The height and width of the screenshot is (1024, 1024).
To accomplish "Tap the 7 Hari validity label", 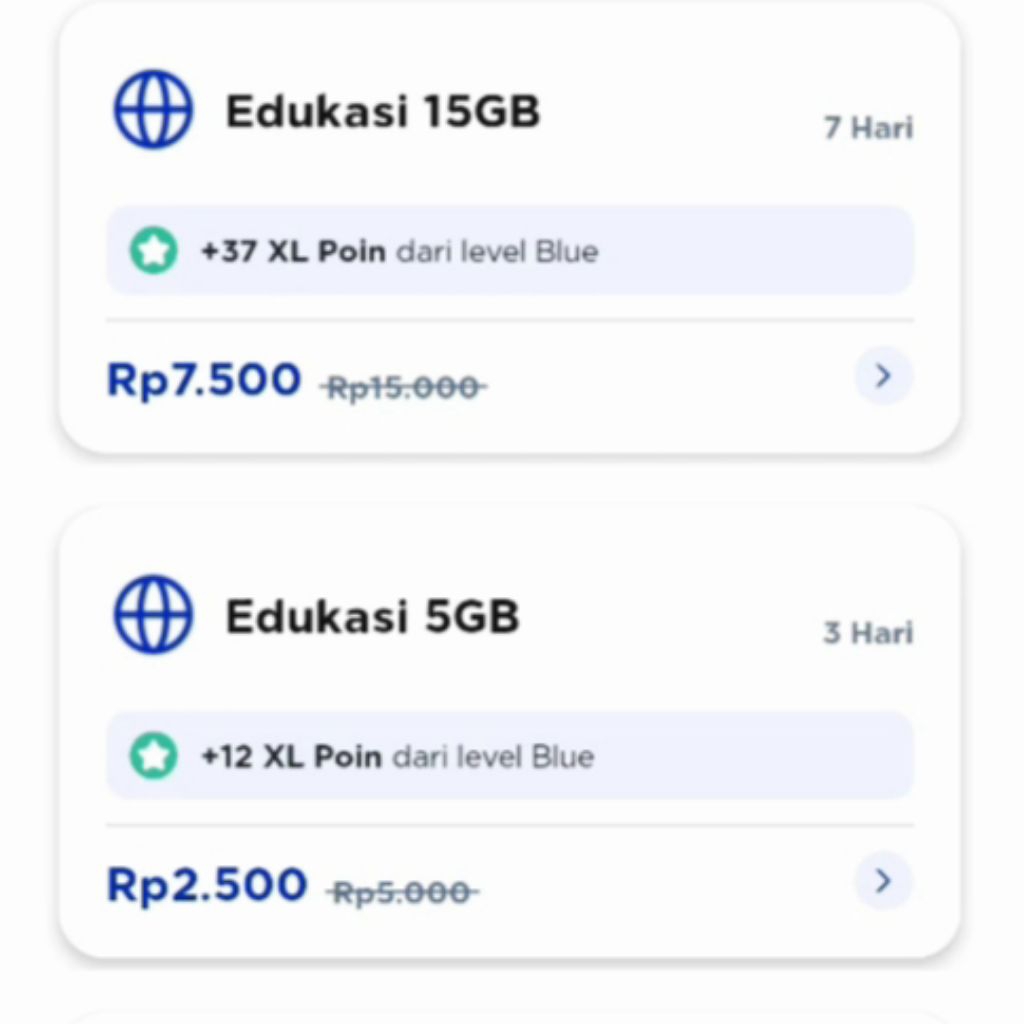I will pyautogui.click(x=867, y=128).
